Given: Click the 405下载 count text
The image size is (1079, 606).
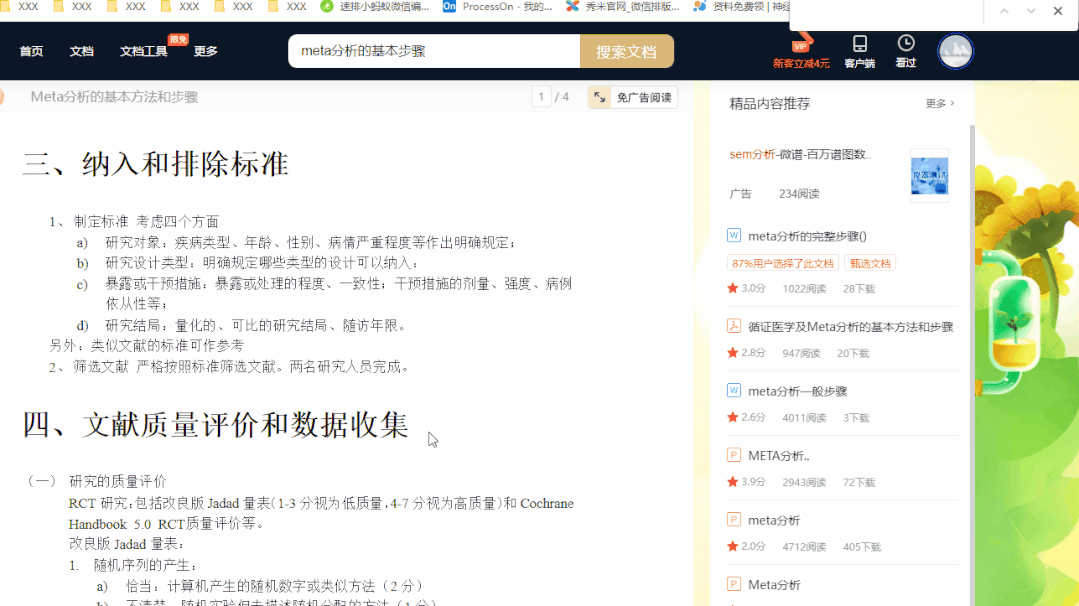Looking at the screenshot, I should click(862, 548).
